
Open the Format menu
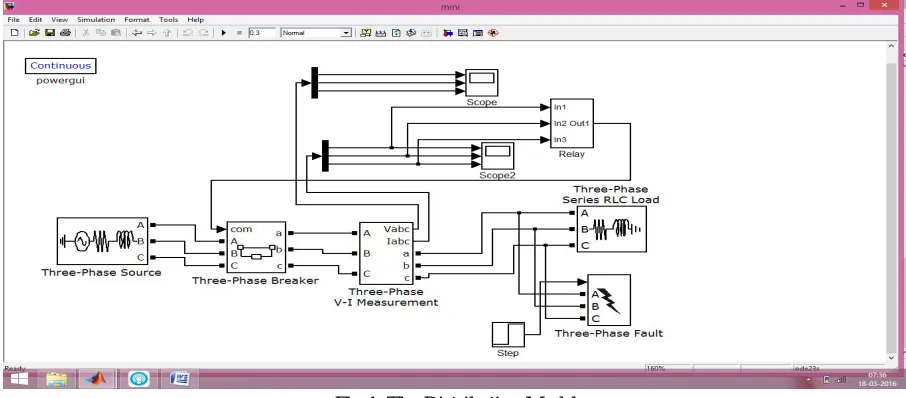coord(136,20)
